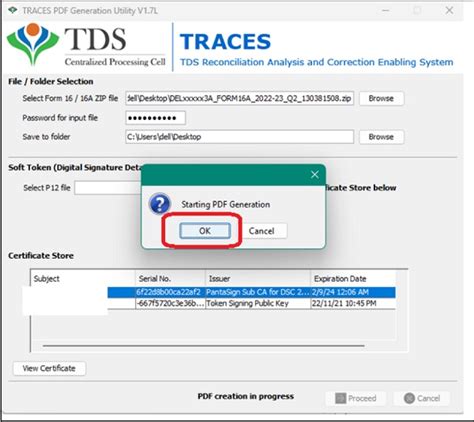Click the 2/9/24 12:06 AM expiration cell
474x422 pixels.
coord(353,292)
